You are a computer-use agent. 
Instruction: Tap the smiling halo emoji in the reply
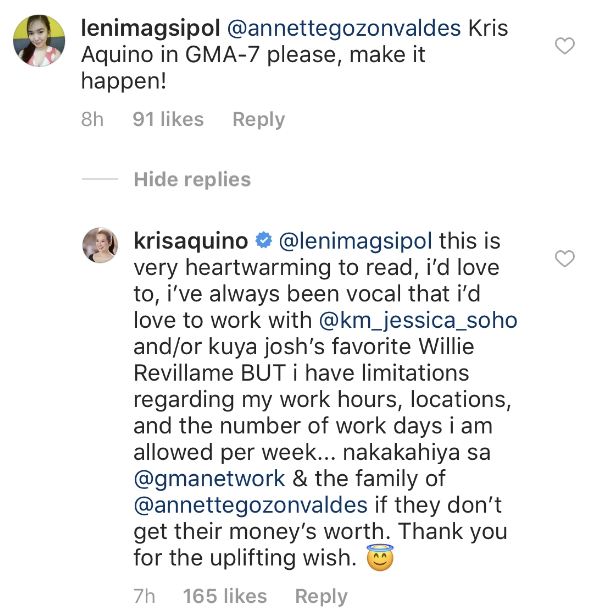pyautogui.click(x=380, y=558)
